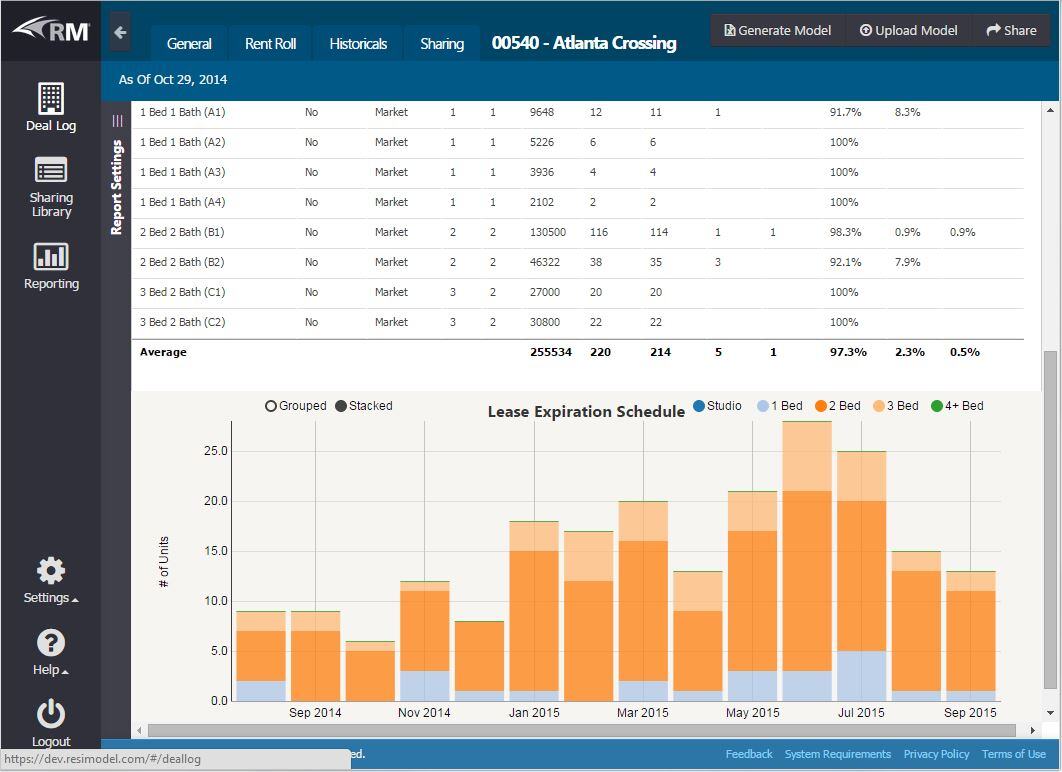Open the Privacy Policy link
Image resolution: width=1062 pixels, height=772 pixels.
click(x=936, y=754)
